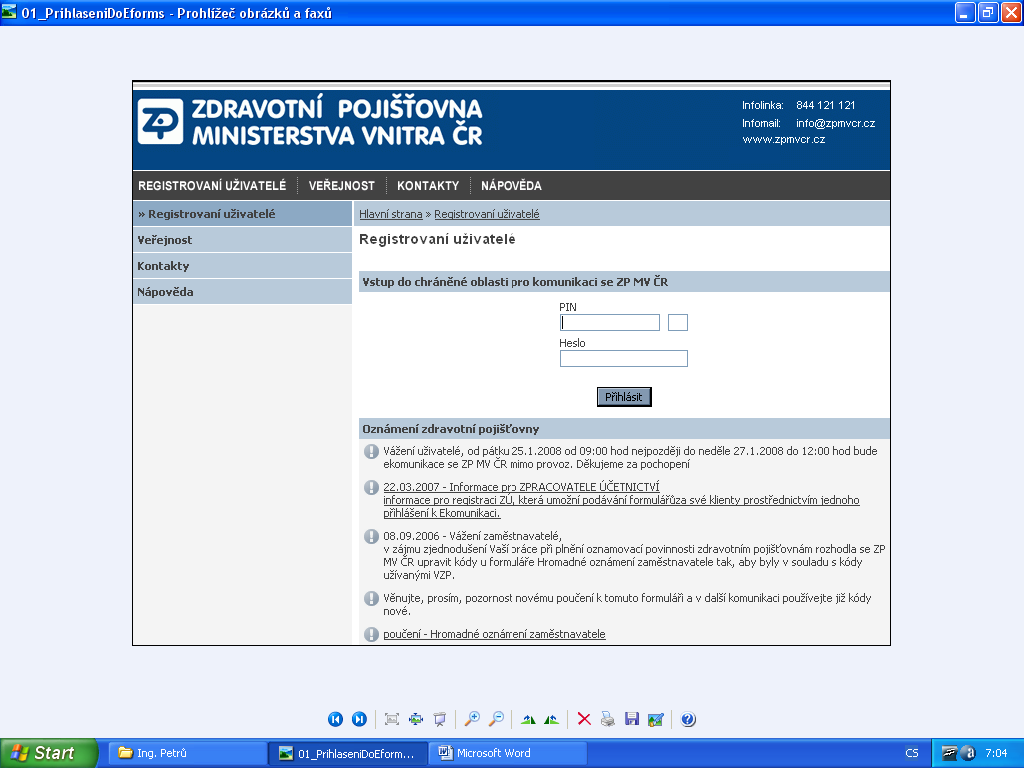Start the slide show
This screenshot has width=1024, height=768.
440,719
